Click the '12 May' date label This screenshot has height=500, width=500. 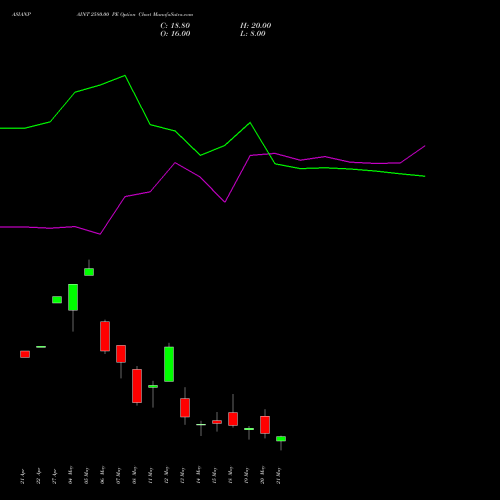(x=166, y=475)
